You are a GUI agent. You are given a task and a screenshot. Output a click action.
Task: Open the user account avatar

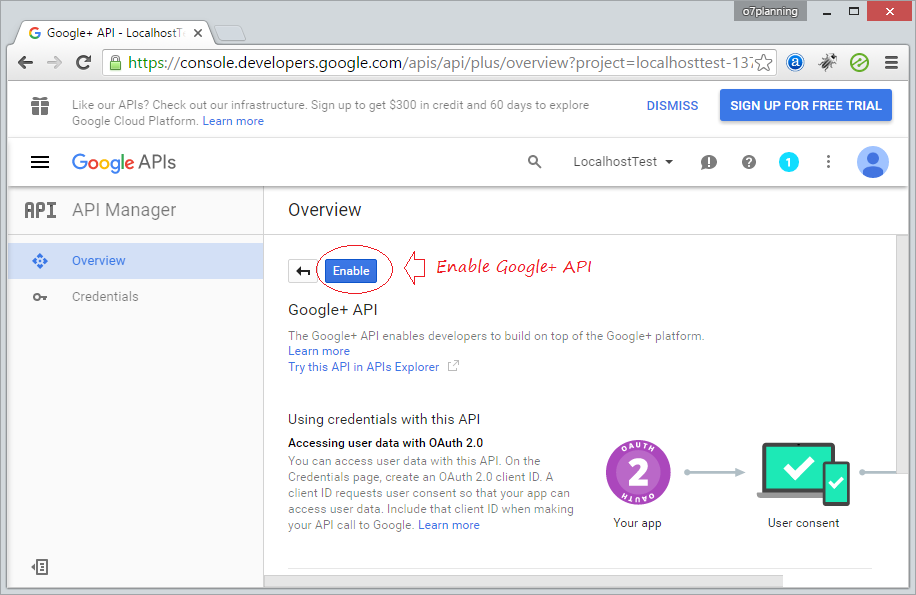873,162
